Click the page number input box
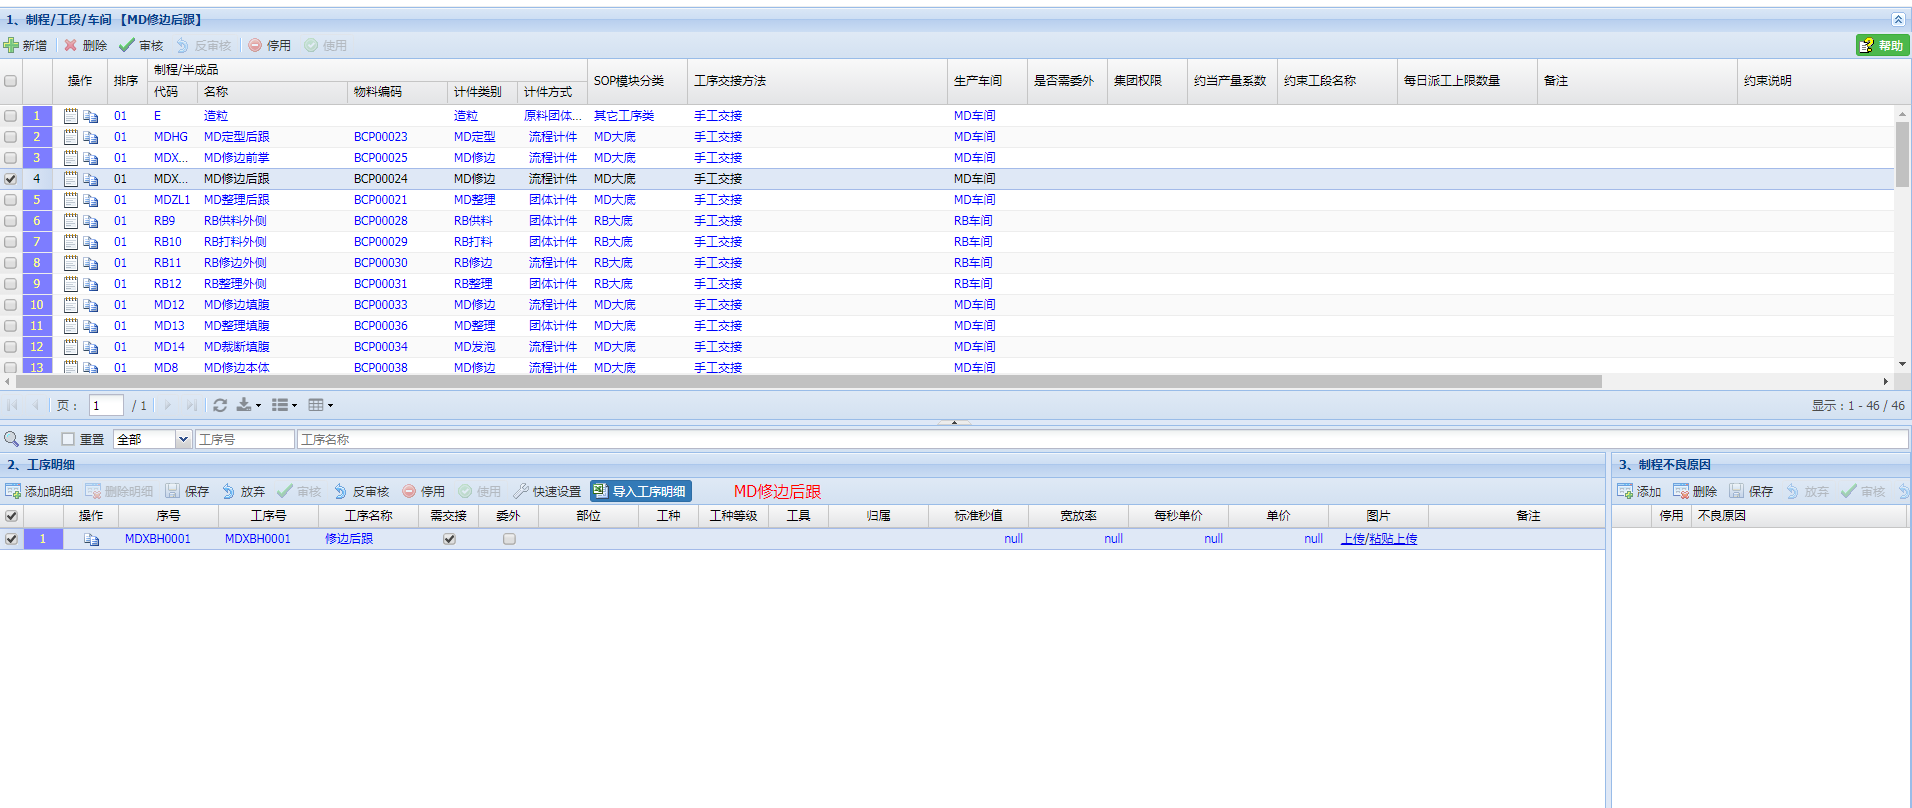Viewport: 1912px width, 808px height. click(x=106, y=405)
